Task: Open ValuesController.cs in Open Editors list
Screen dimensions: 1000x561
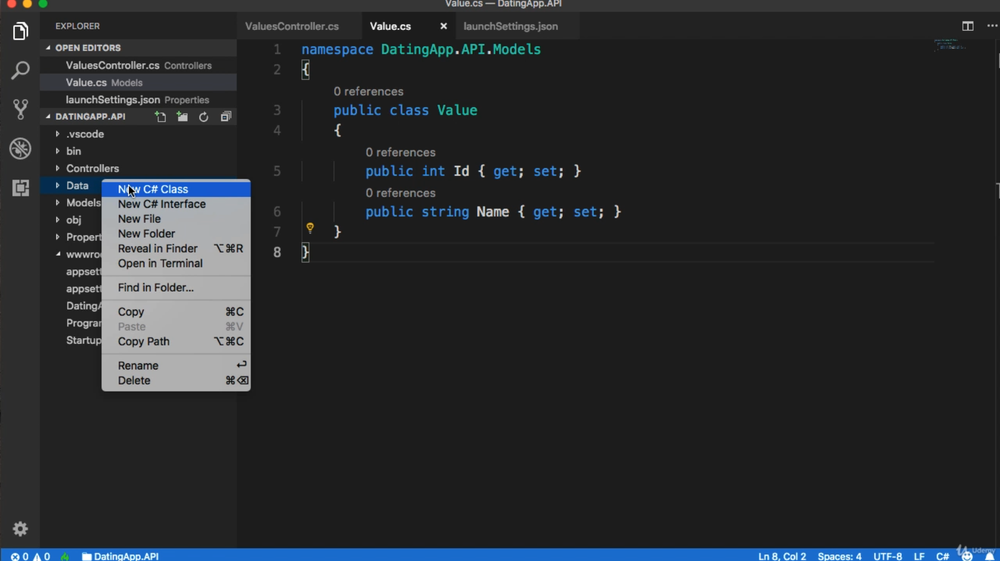Action: pos(138,65)
